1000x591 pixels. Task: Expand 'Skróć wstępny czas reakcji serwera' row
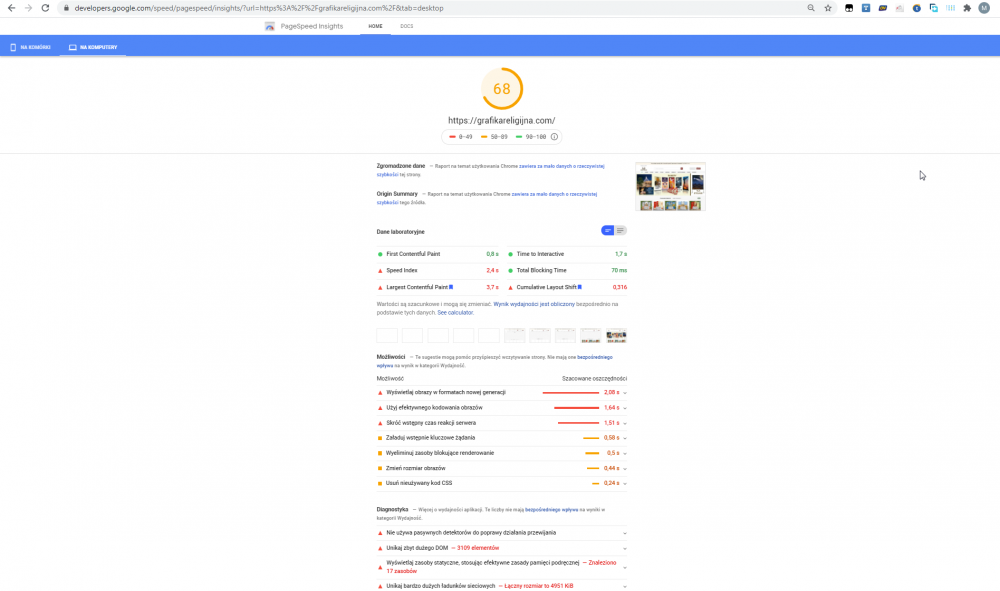[x=502, y=423]
